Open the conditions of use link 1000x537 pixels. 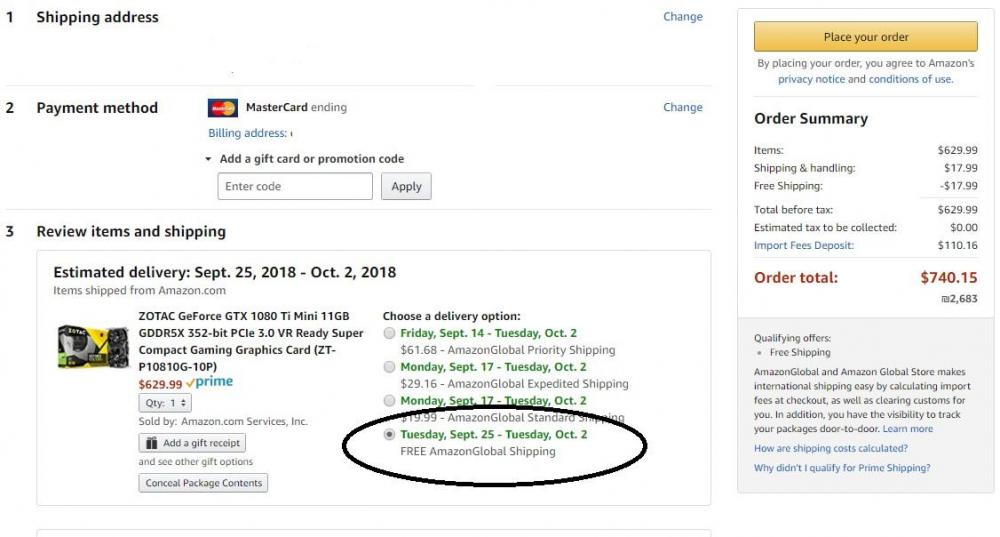pyautogui.click(x=910, y=79)
